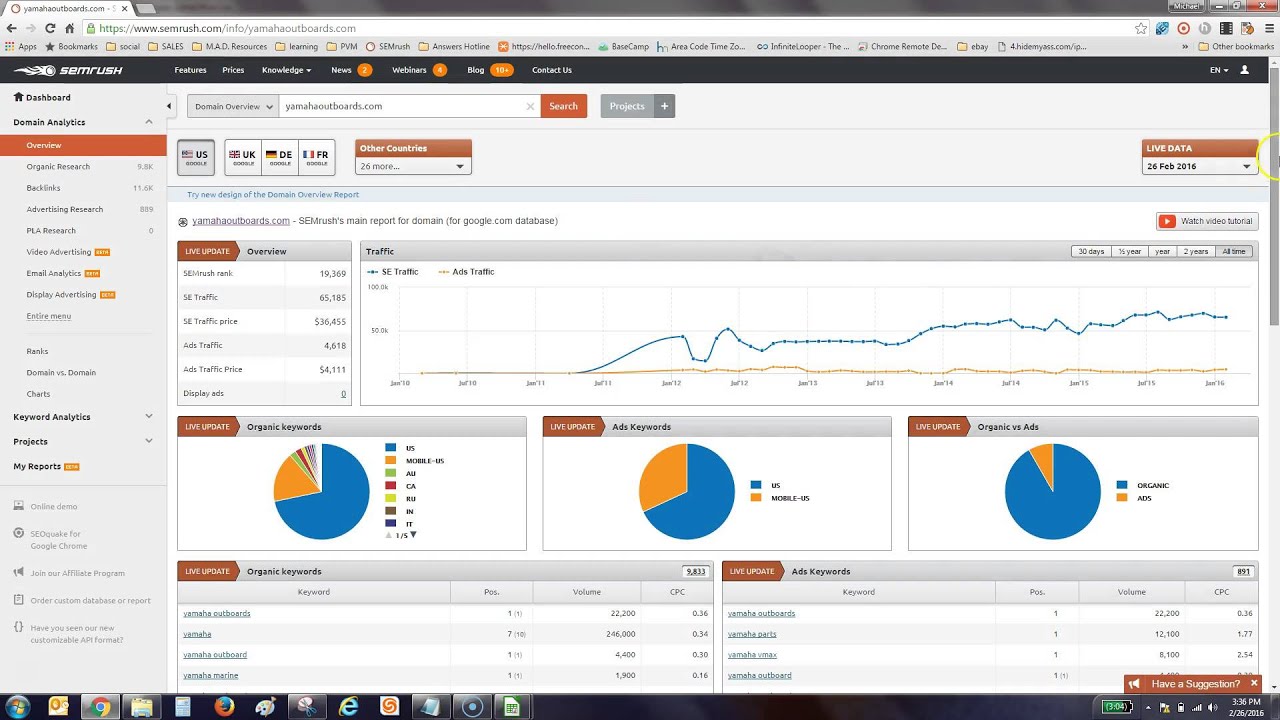This screenshot has width=1280, height=720.
Task: Open Other Countries 26 more dropdown
Action: pos(413,166)
